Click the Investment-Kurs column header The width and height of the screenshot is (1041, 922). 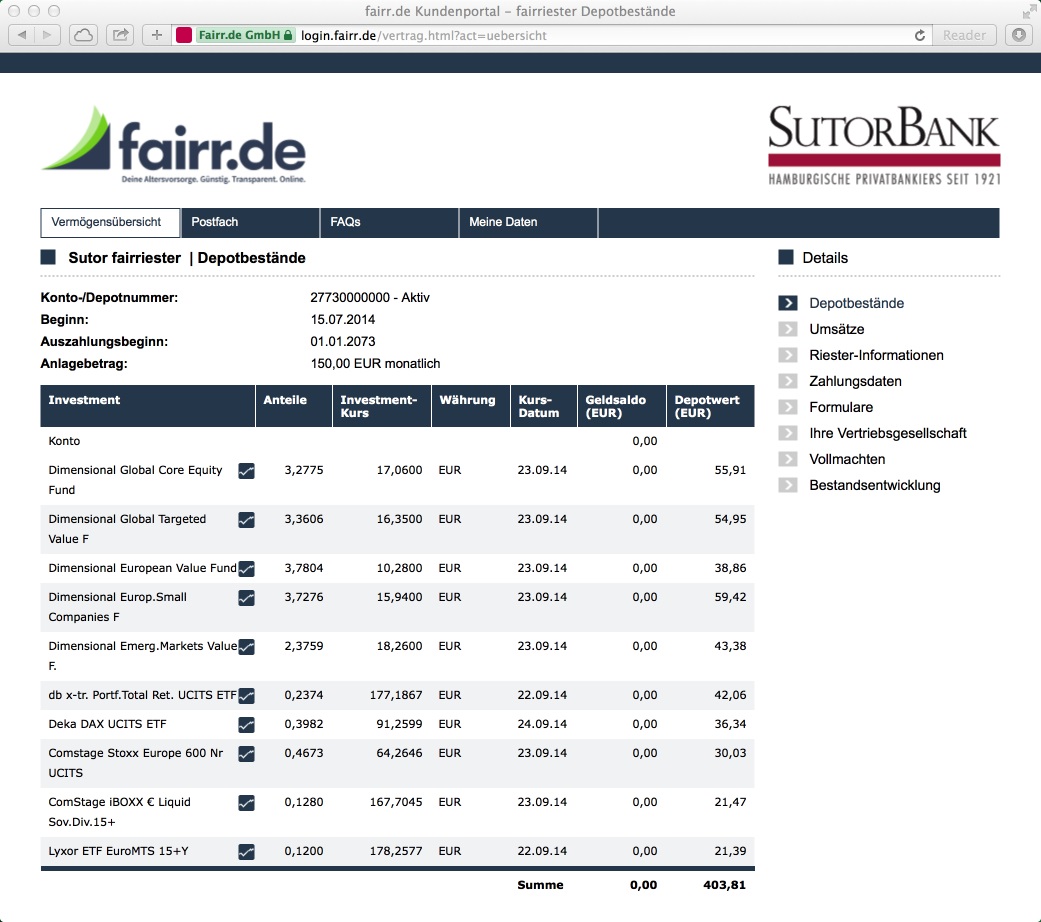(382, 406)
